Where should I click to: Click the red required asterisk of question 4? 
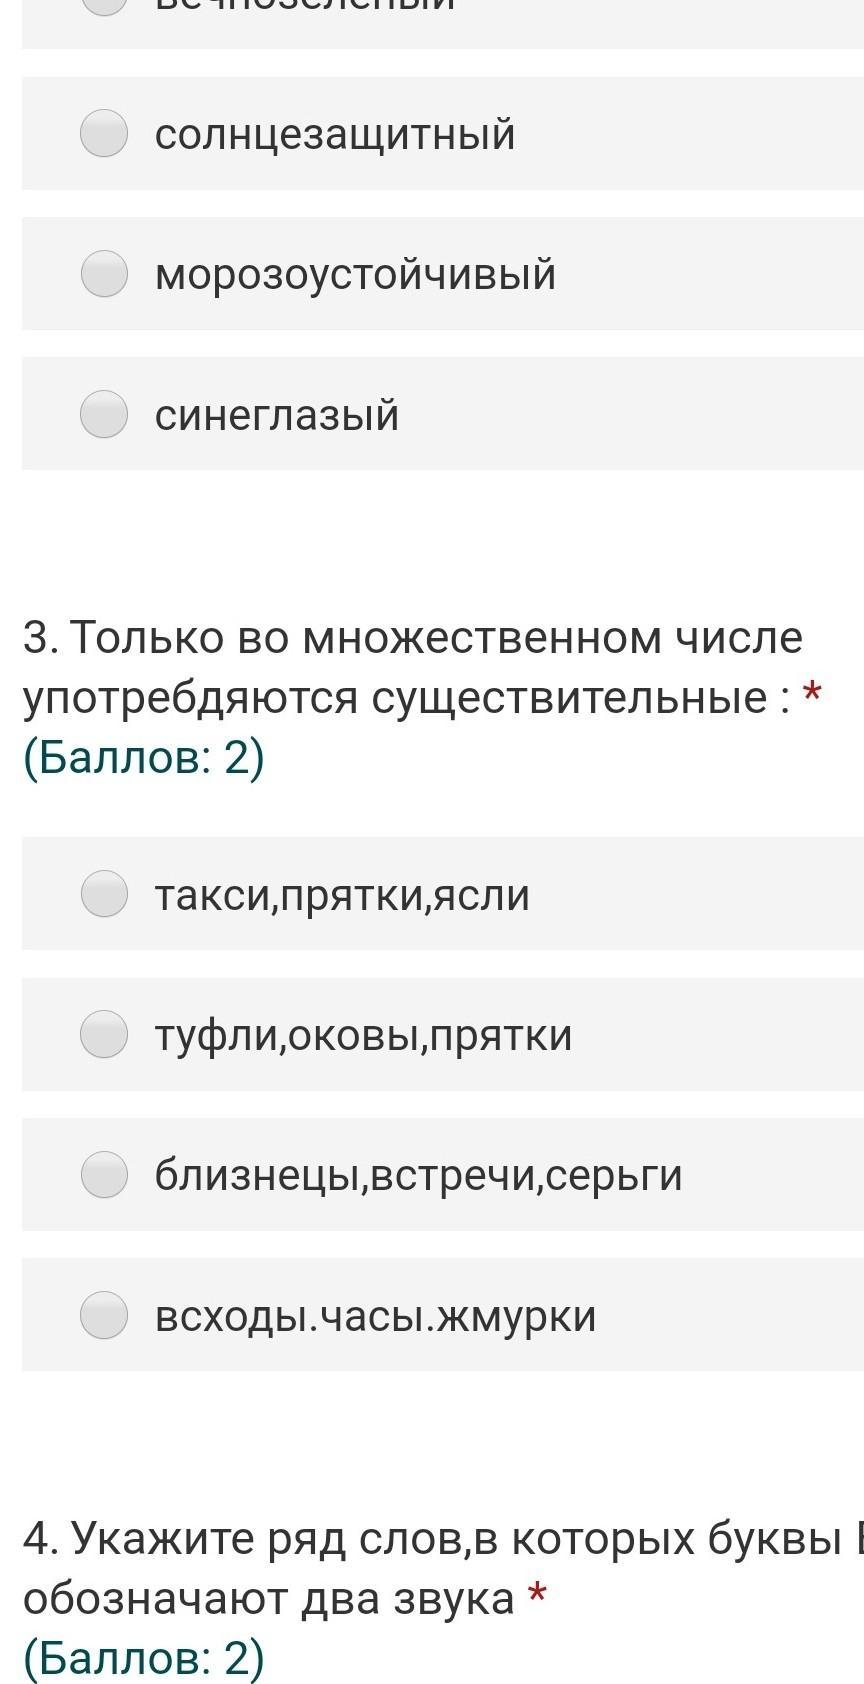(x=538, y=1595)
